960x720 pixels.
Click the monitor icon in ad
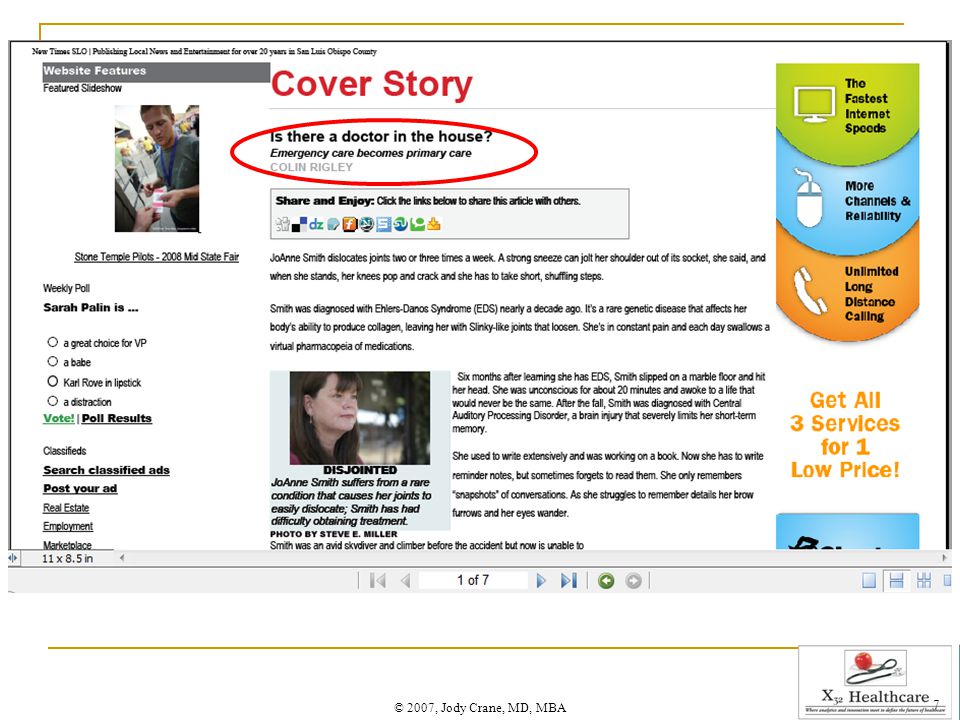click(x=814, y=104)
